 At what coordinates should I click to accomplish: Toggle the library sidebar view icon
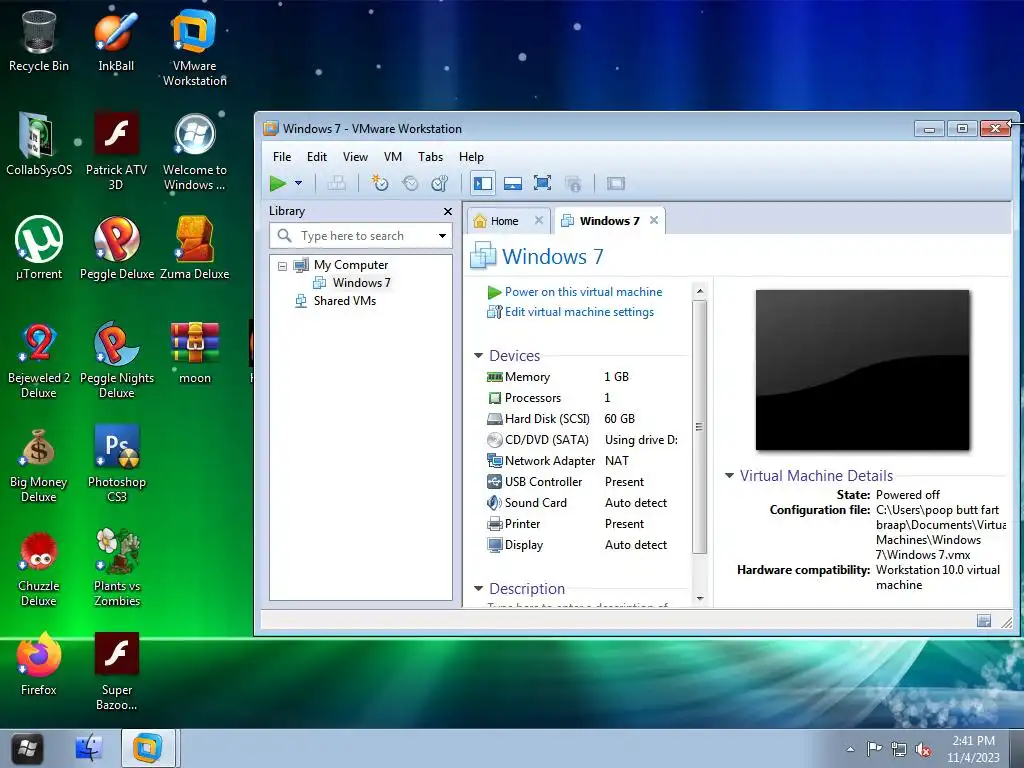coord(483,184)
